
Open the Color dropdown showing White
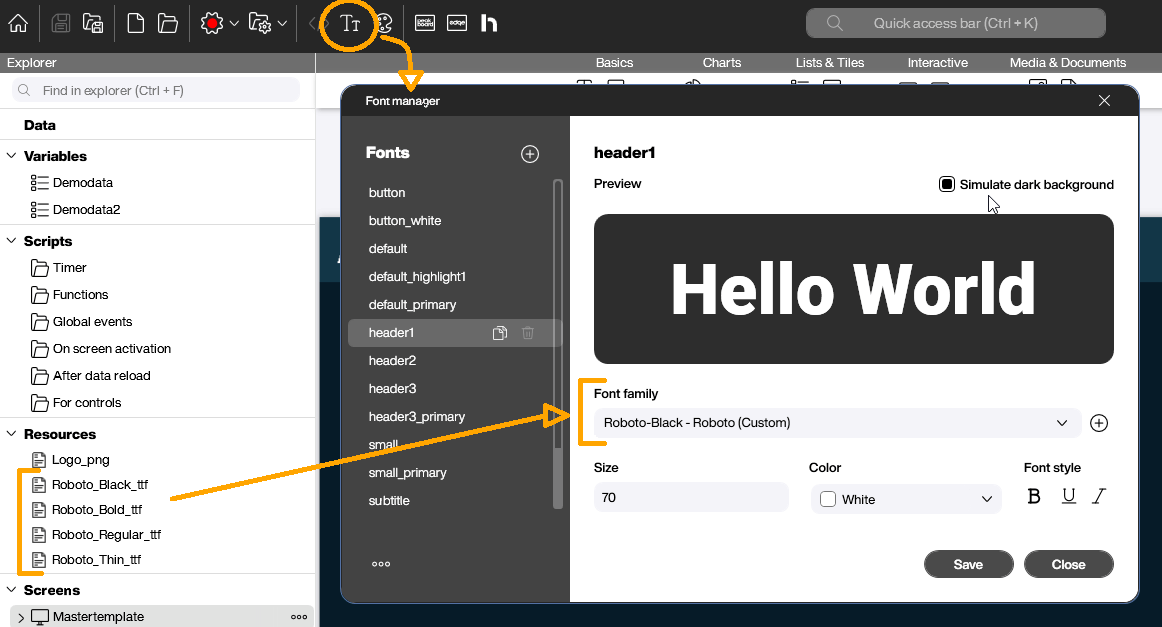pos(905,497)
